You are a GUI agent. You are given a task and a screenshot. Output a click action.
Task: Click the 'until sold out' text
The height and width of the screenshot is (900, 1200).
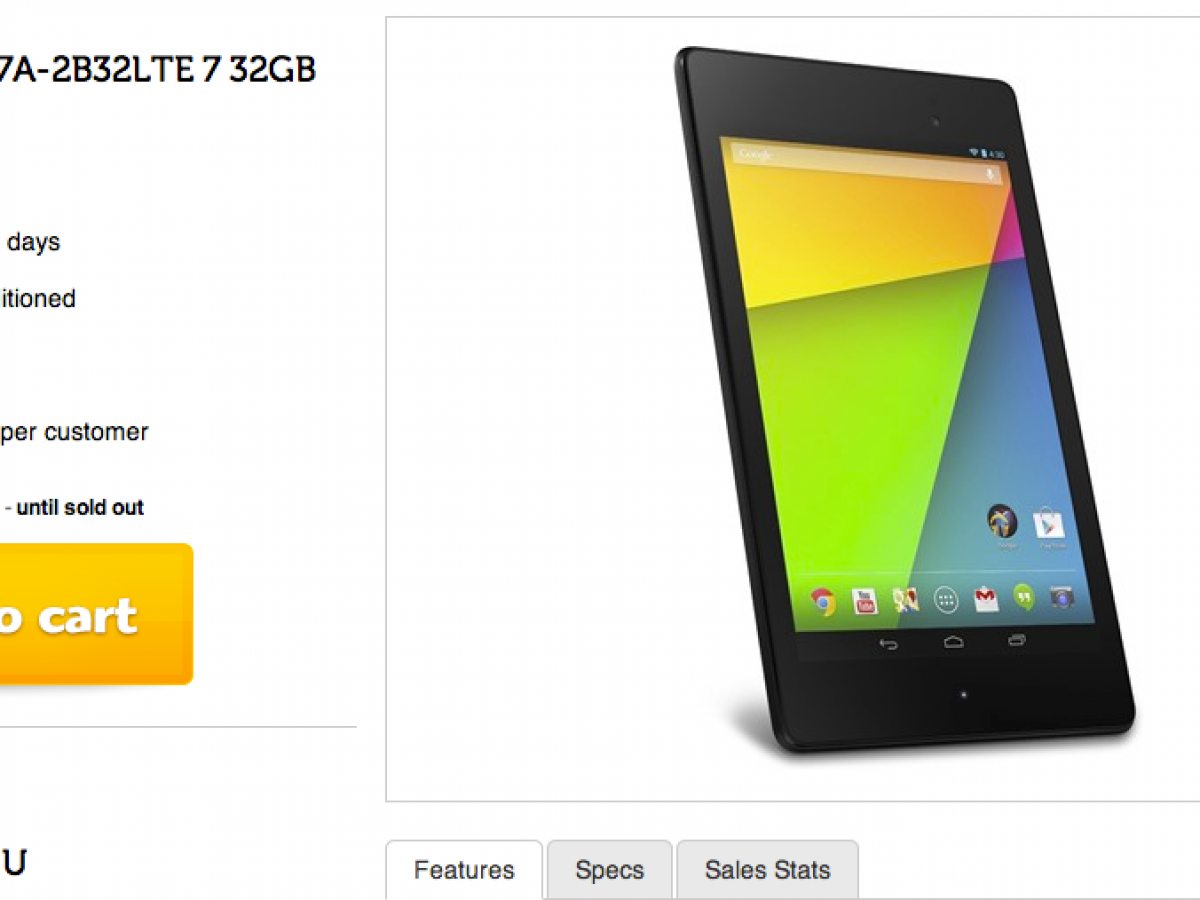point(80,507)
